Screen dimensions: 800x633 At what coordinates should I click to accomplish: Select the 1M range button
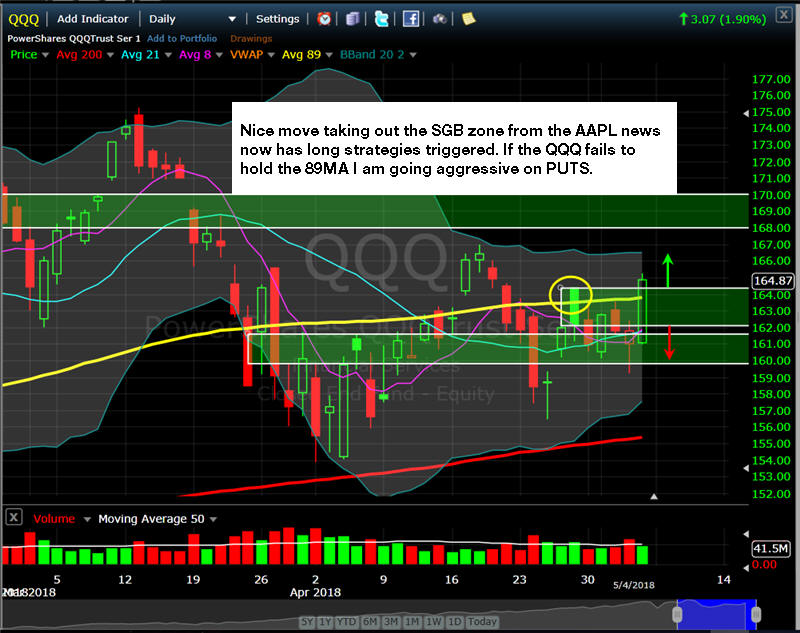(x=412, y=621)
